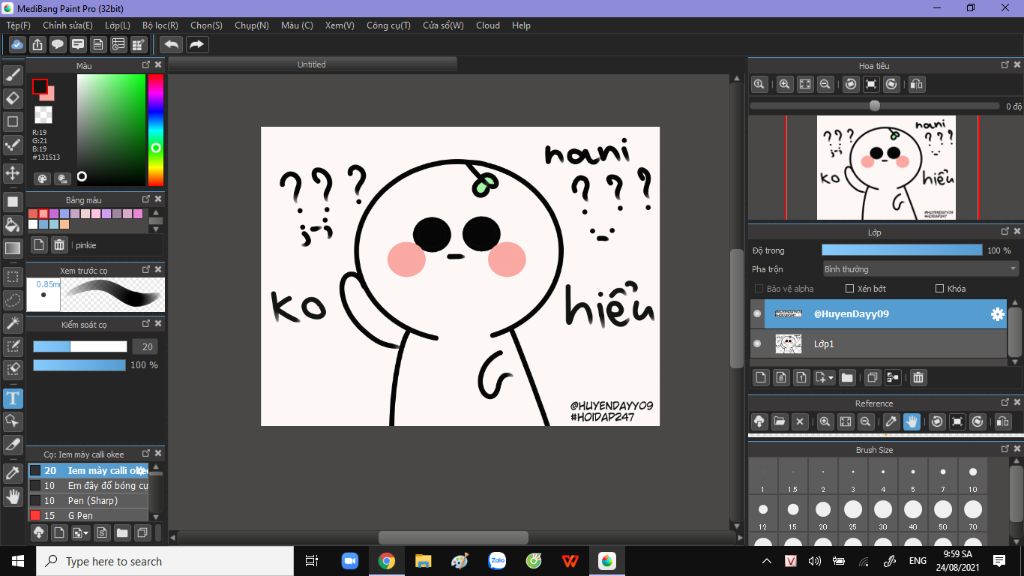Pick the Bucket fill tool
Image resolution: width=1024 pixels, height=576 pixels.
click(13, 225)
